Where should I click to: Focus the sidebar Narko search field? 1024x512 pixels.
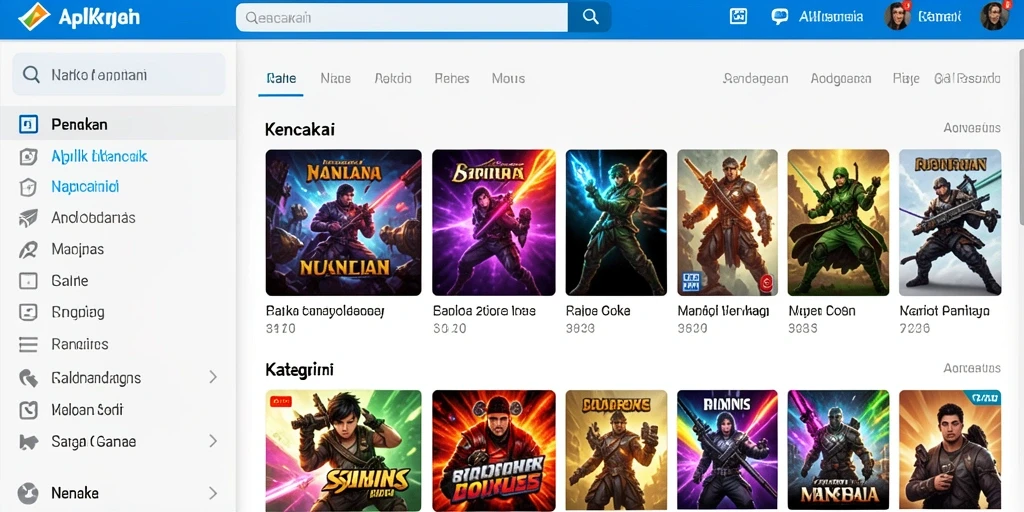119,74
